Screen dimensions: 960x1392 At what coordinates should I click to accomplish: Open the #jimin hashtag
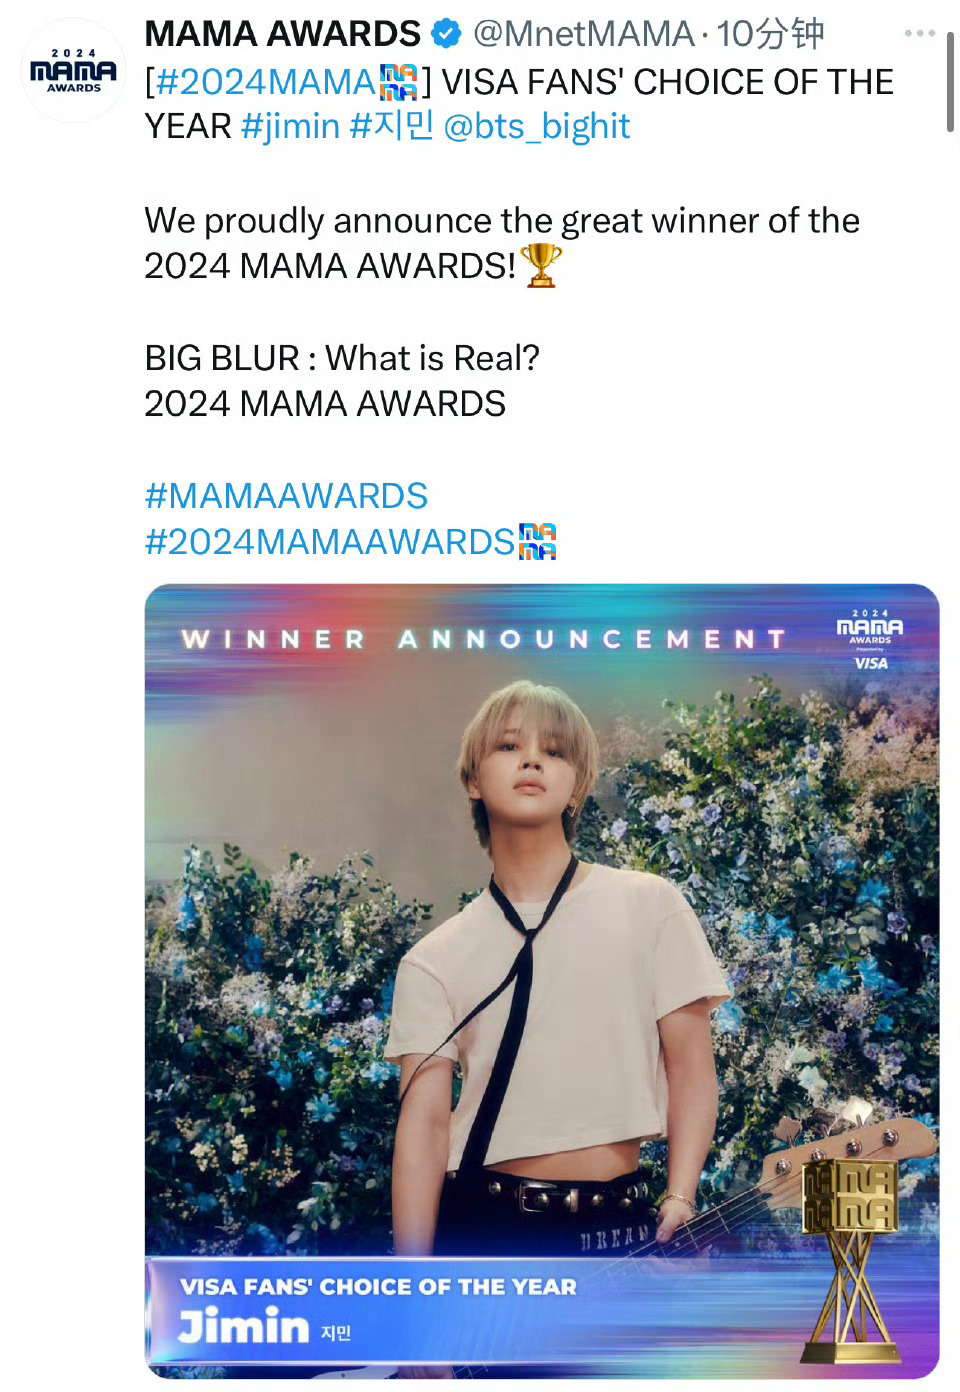tap(291, 127)
